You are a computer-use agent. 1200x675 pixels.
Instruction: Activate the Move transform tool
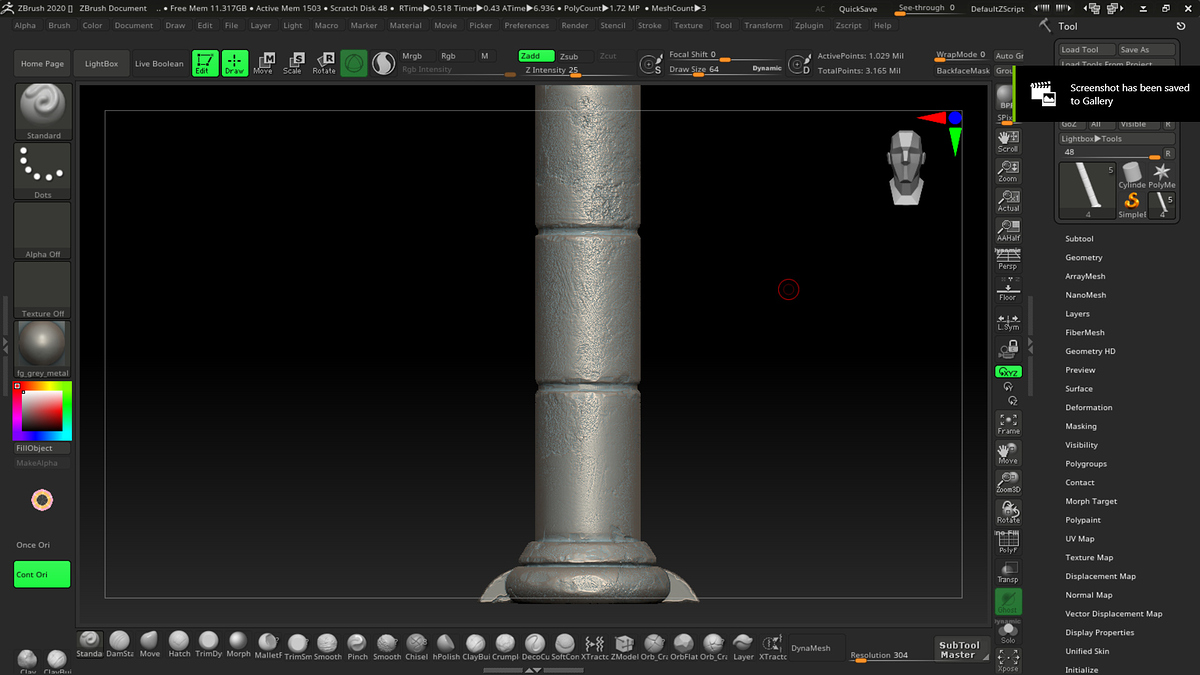coord(263,63)
